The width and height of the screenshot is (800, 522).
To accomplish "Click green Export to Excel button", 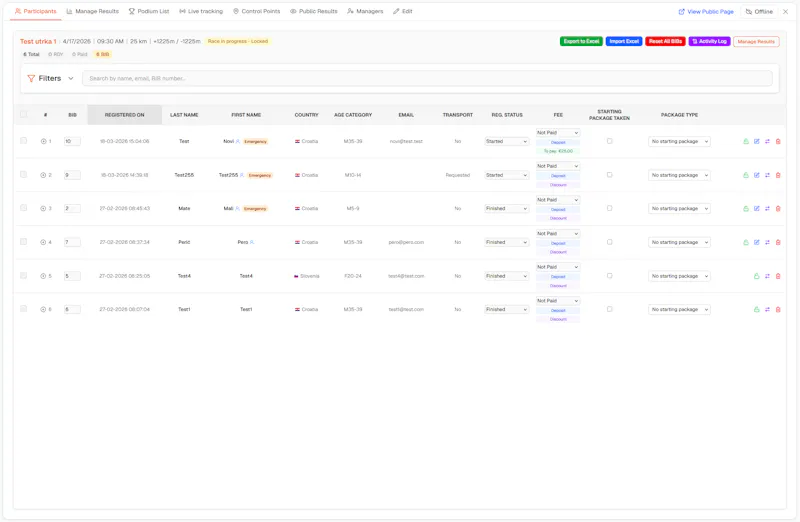I will (581, 41).
